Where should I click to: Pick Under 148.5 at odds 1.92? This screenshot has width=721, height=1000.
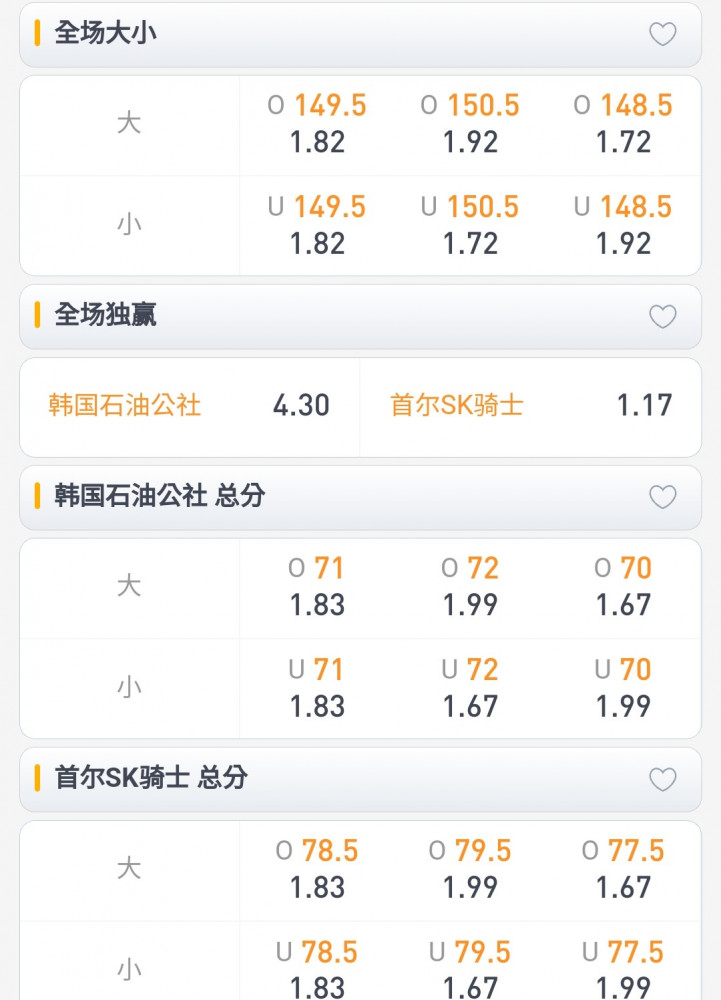click(x=623, y=225)
